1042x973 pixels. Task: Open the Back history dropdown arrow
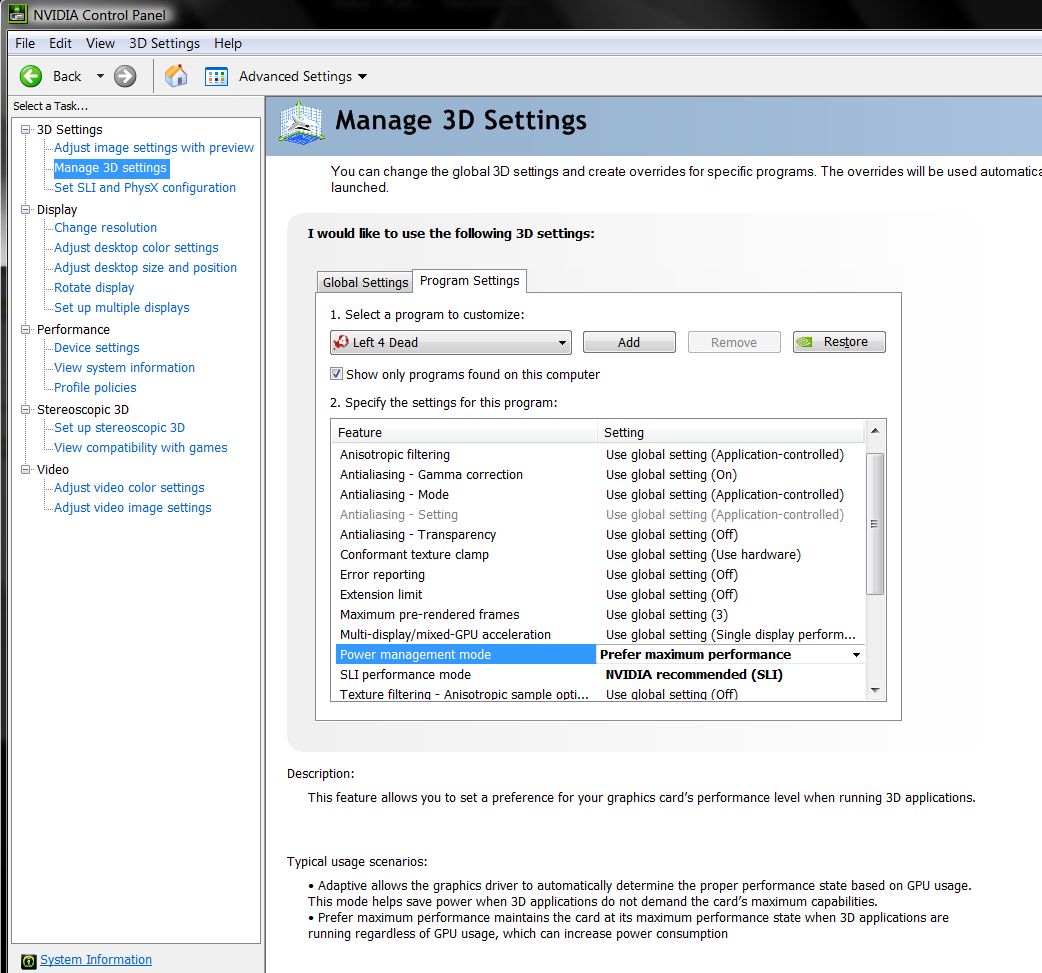(100, 76)
